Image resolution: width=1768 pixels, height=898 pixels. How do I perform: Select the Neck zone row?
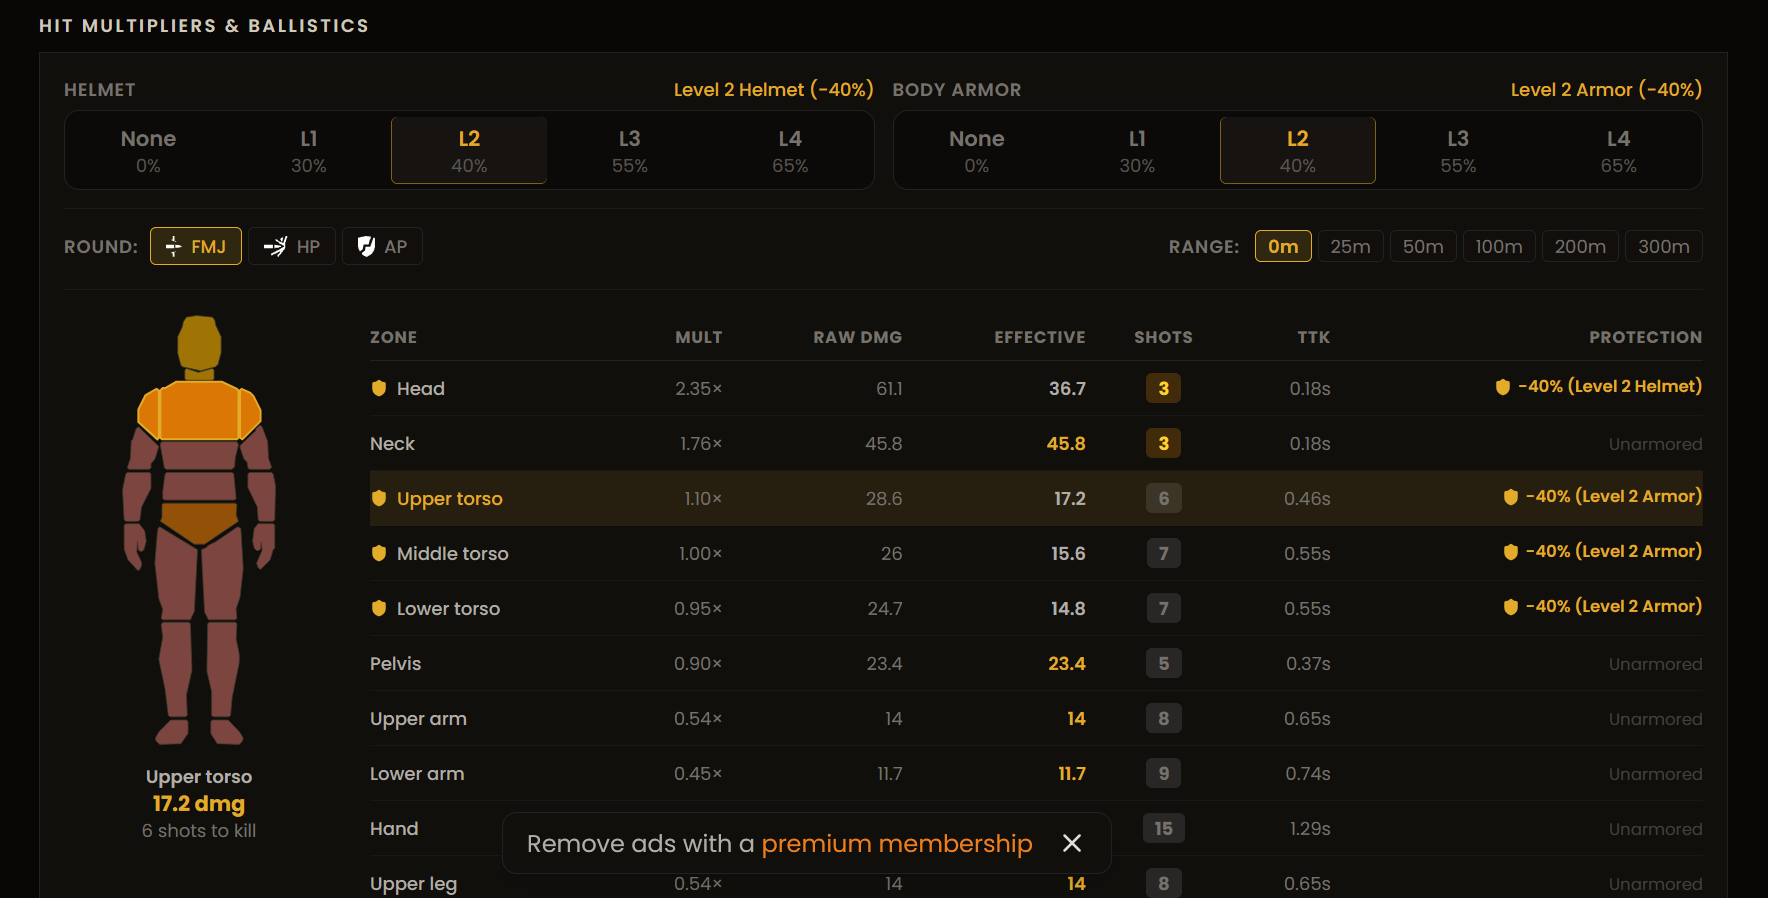coord(1036,443)
